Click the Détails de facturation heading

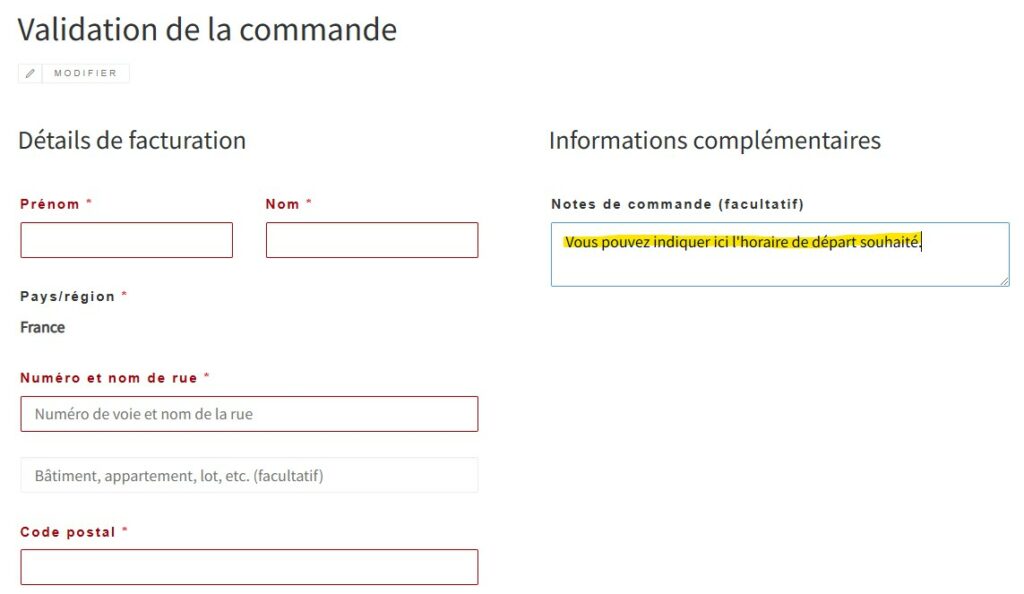coord(132,140)
